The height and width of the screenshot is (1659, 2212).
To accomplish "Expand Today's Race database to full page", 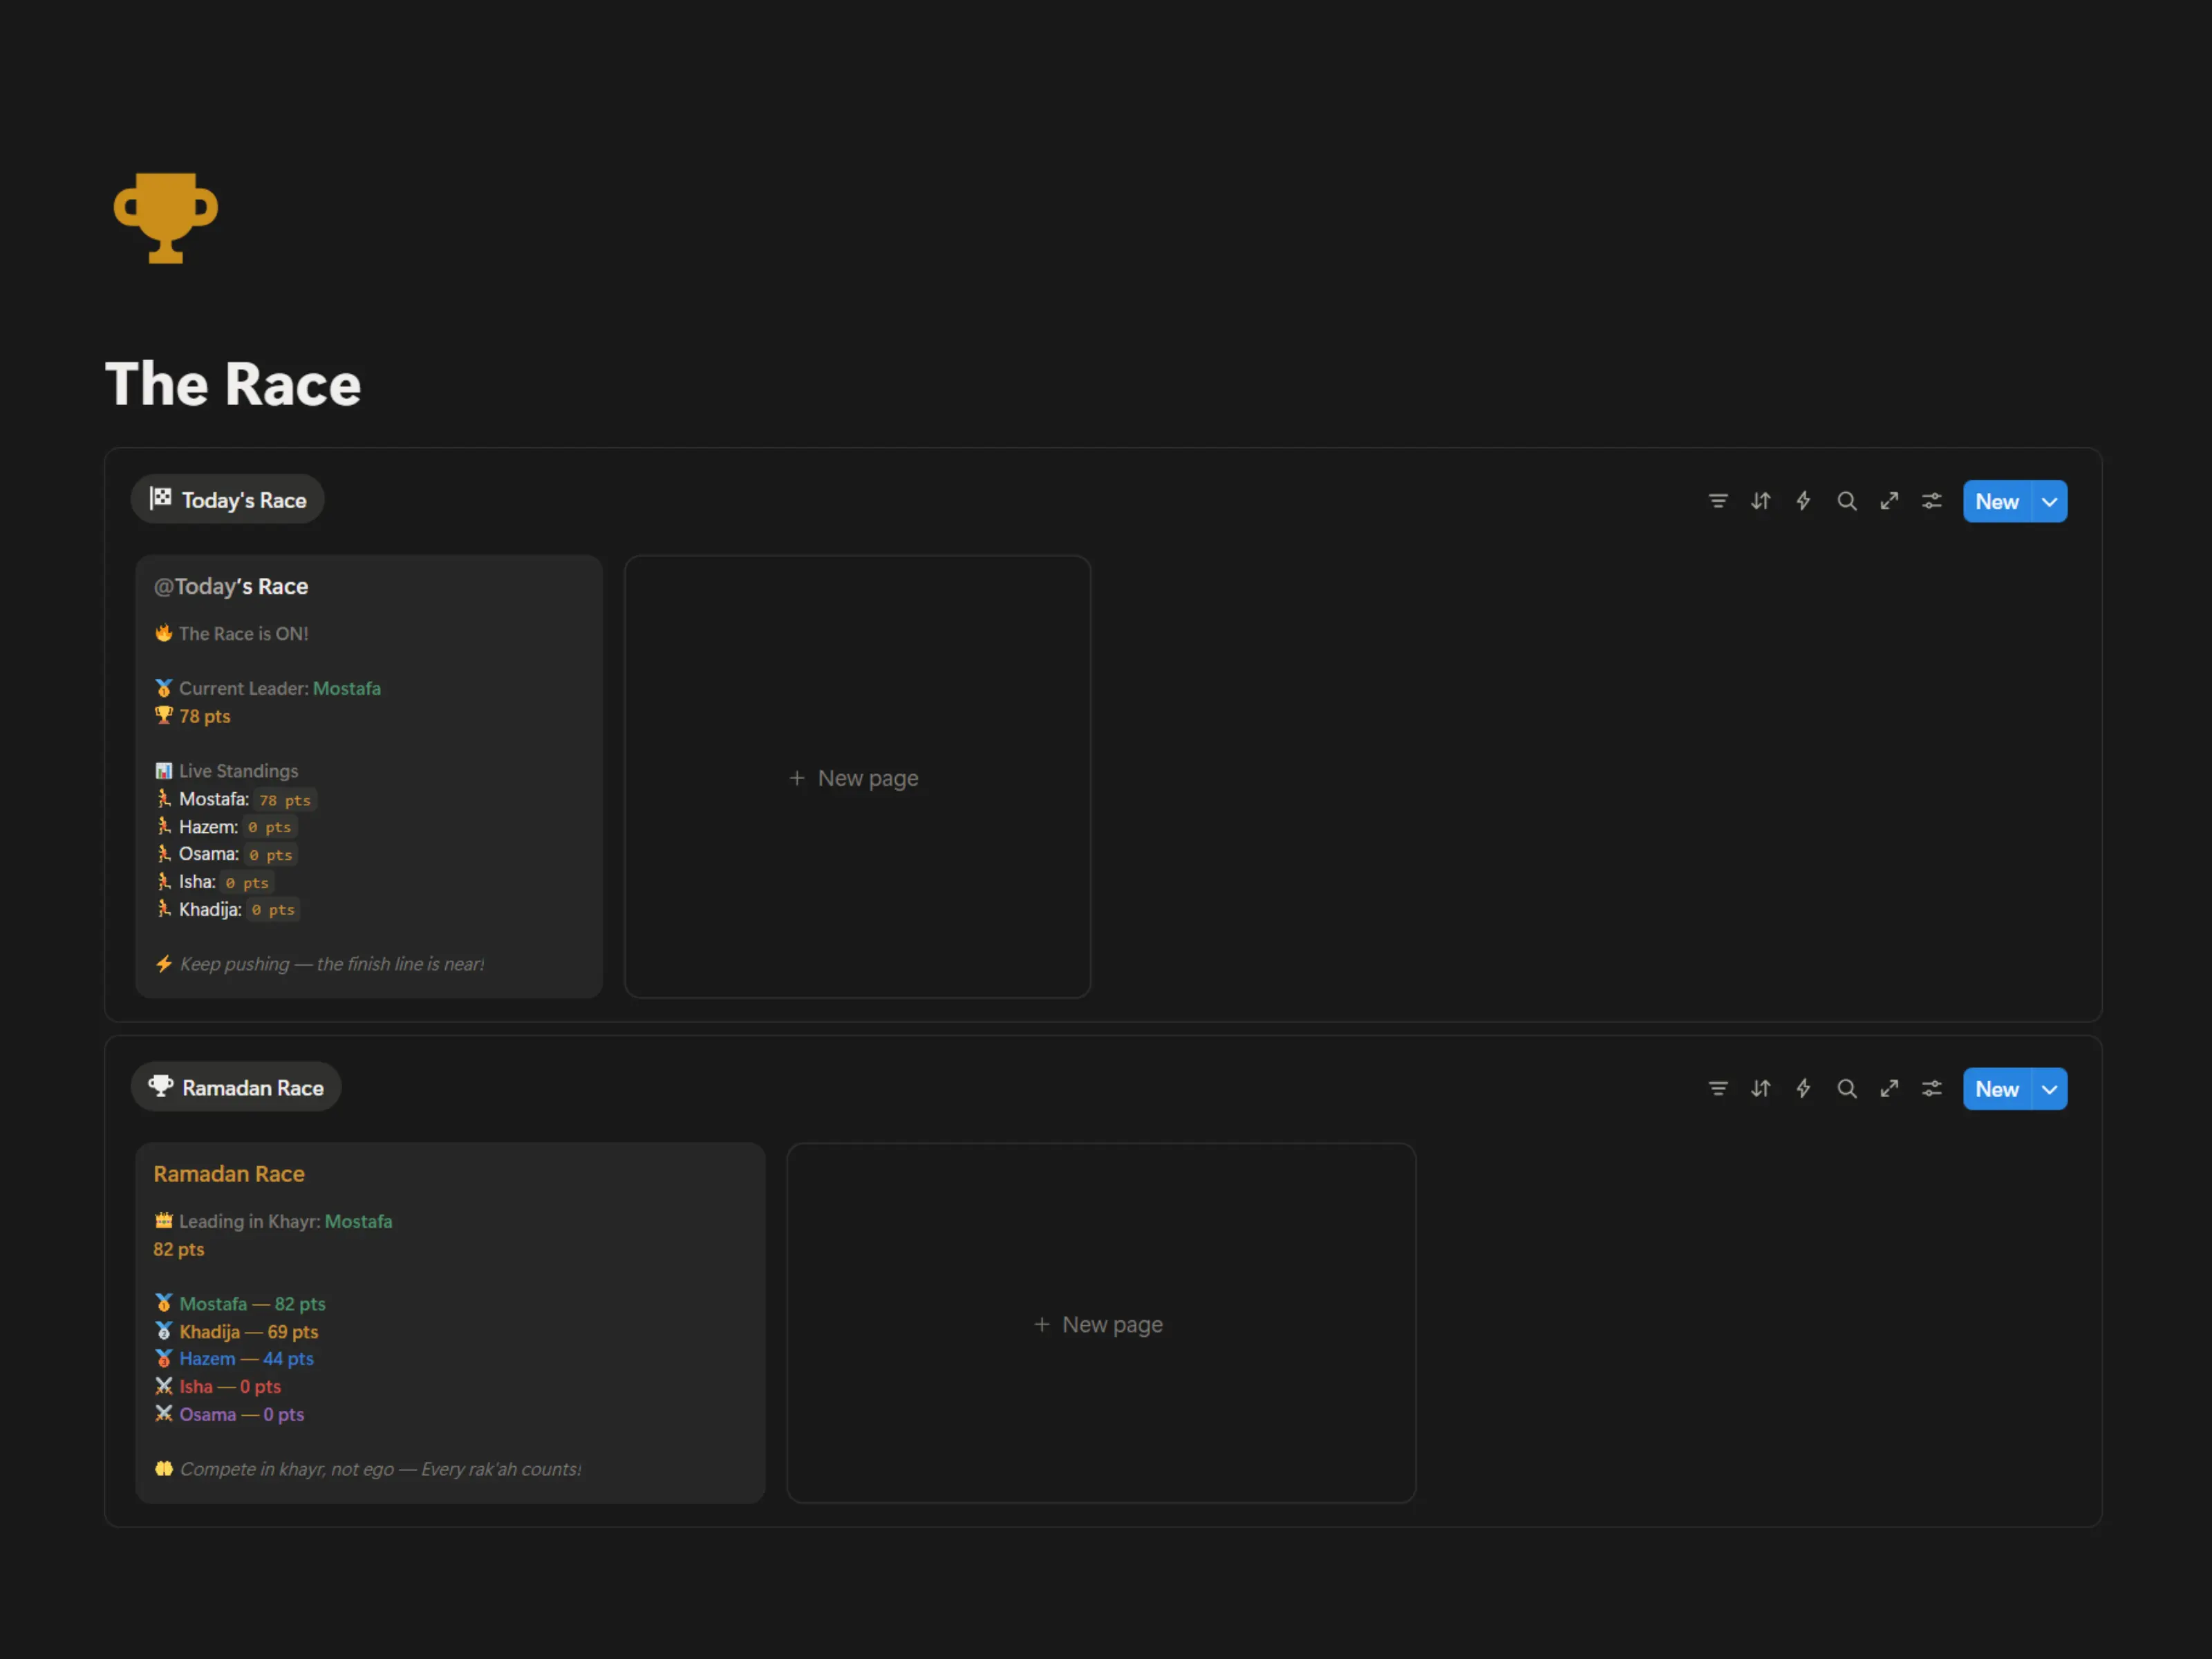I will 1889,501.
